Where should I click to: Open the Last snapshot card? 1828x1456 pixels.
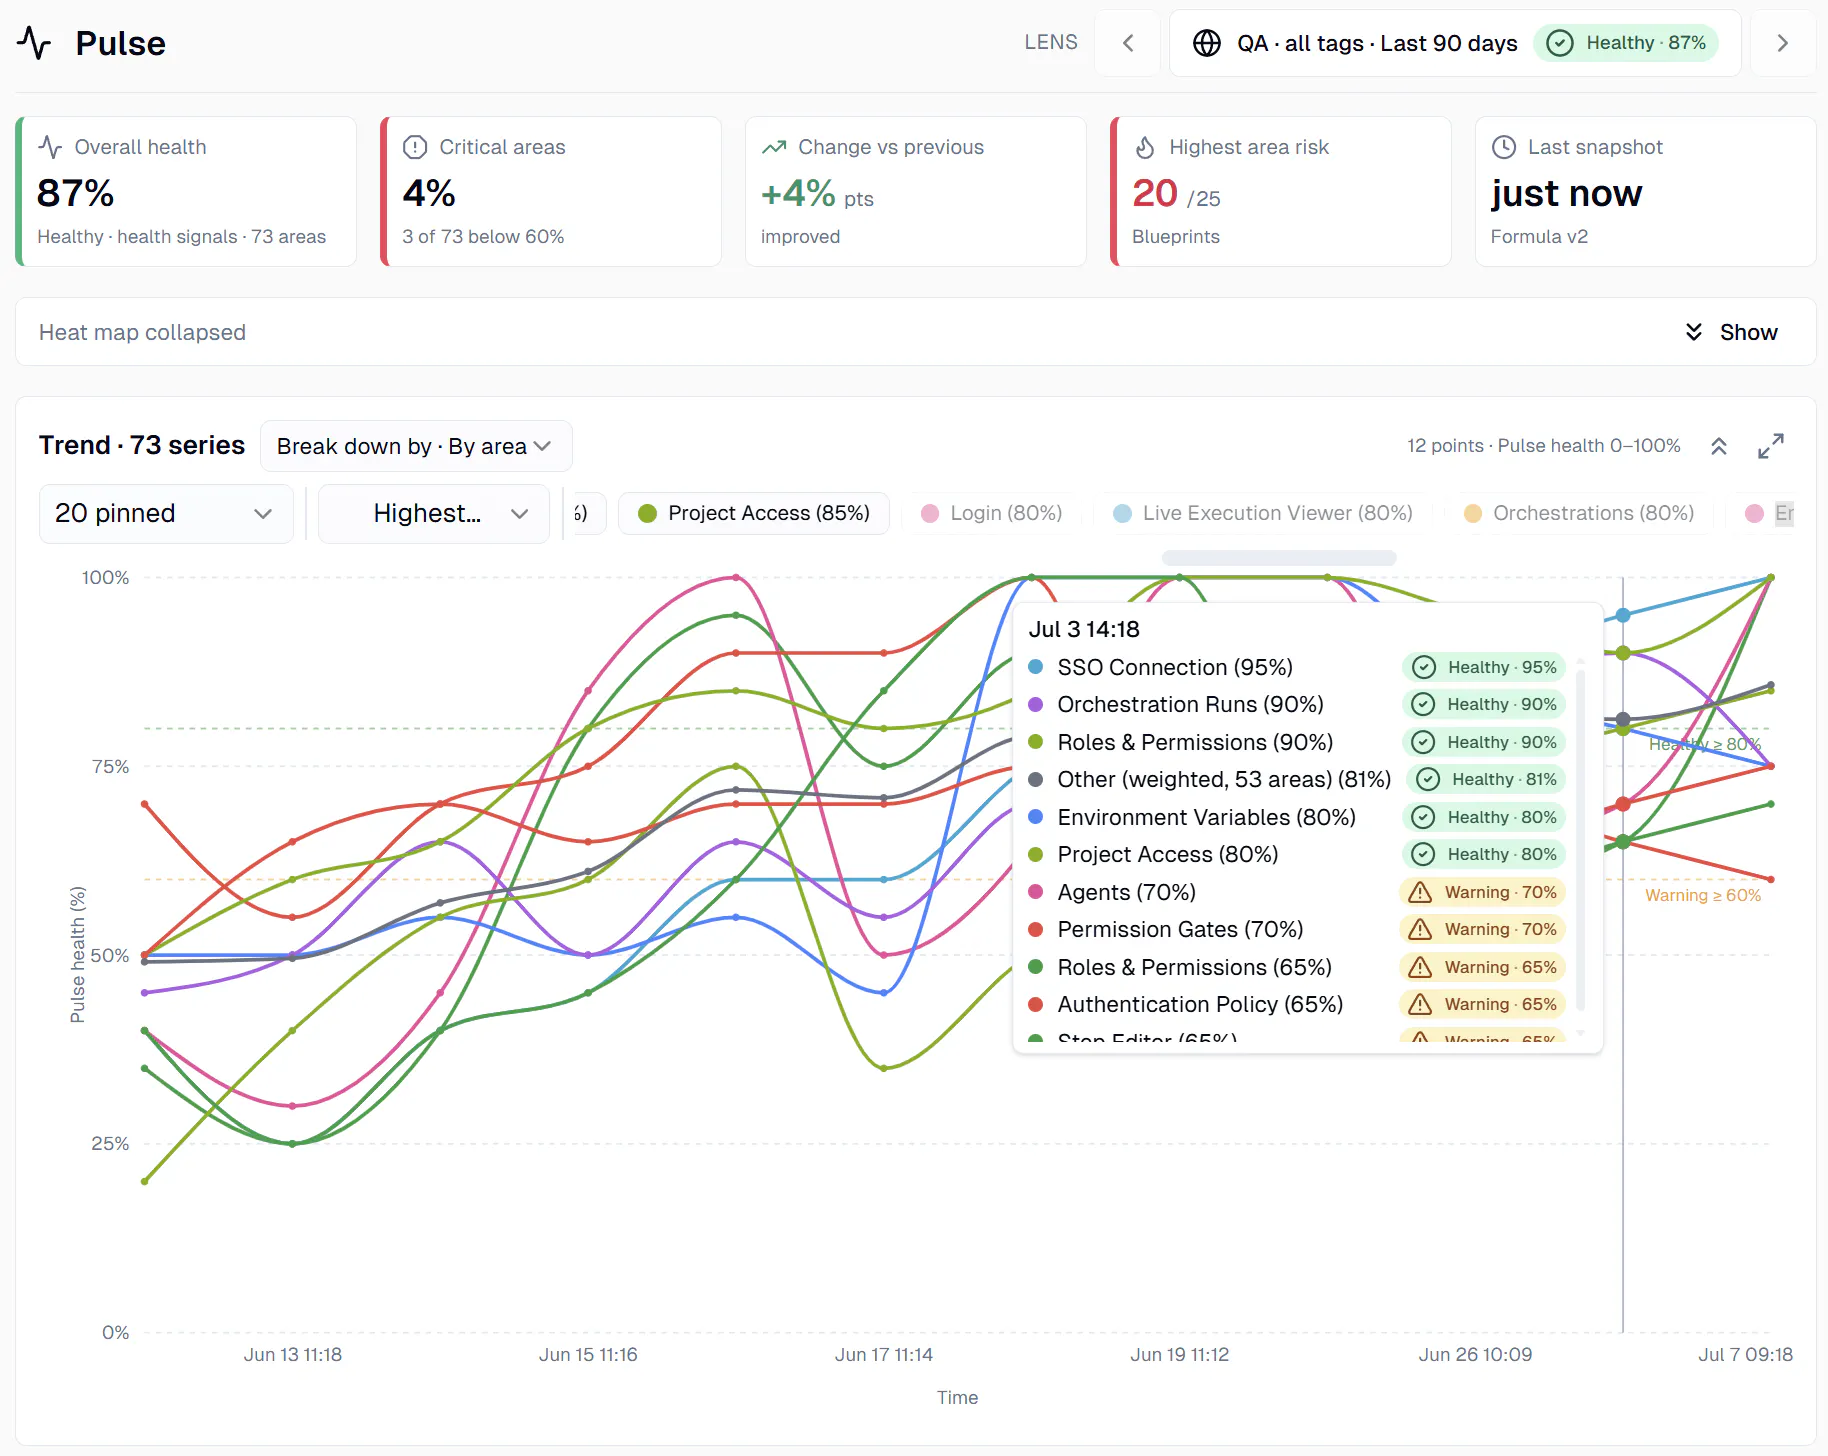(1645, 191)
